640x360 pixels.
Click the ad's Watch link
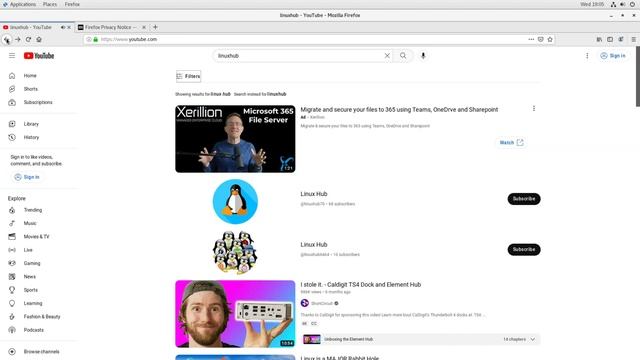point(511,142)
